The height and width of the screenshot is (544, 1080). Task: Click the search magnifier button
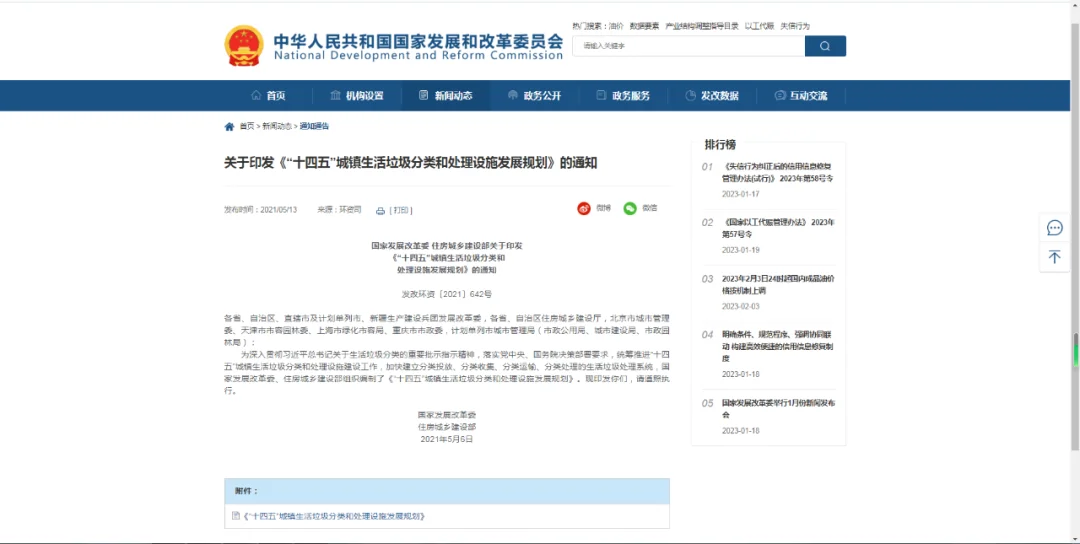pyautogui.click(x=824, y=46)
